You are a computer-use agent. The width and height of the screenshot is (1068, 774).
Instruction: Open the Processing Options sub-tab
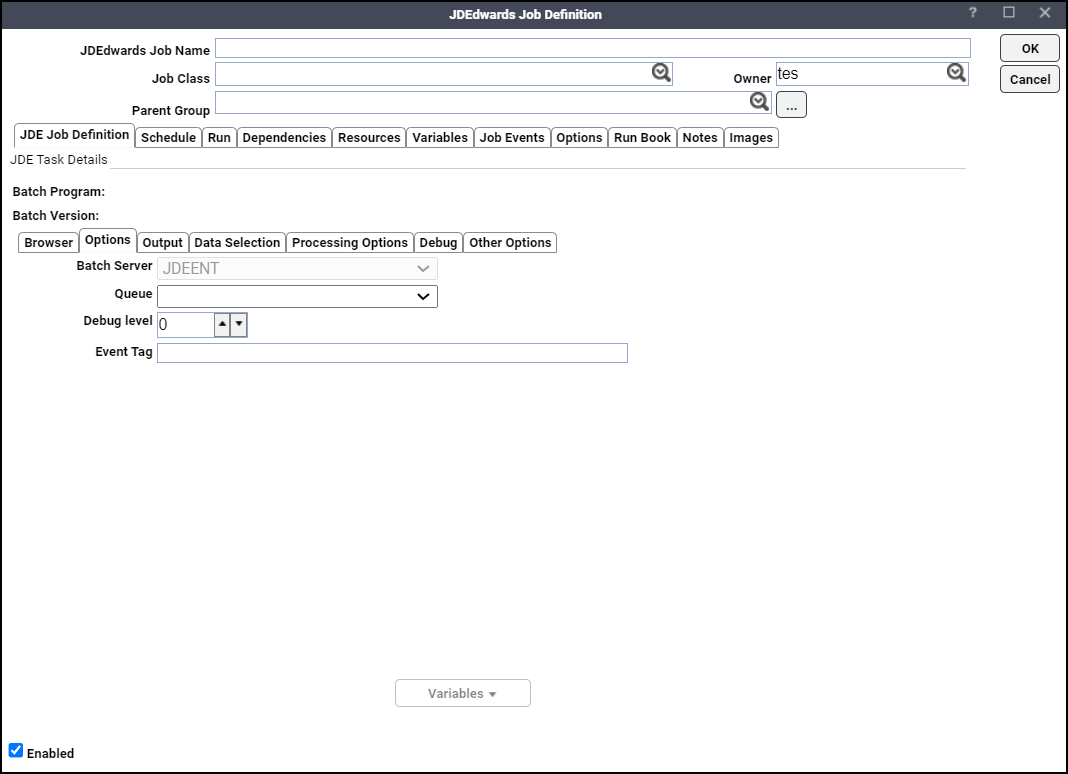coord(350,243)
